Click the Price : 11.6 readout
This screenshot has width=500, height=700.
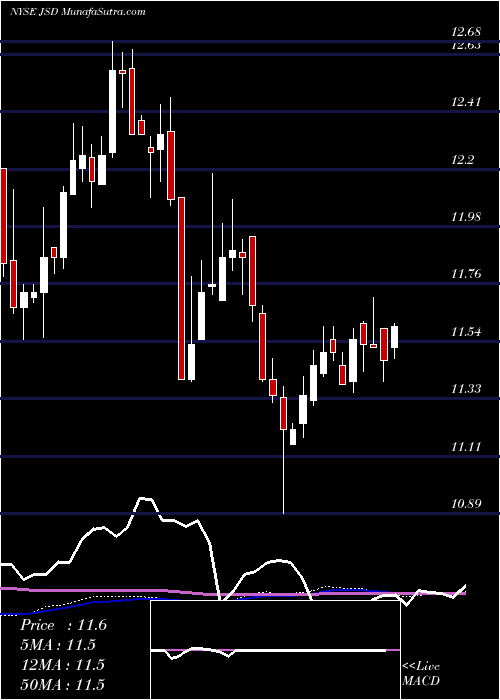point(63,625)
